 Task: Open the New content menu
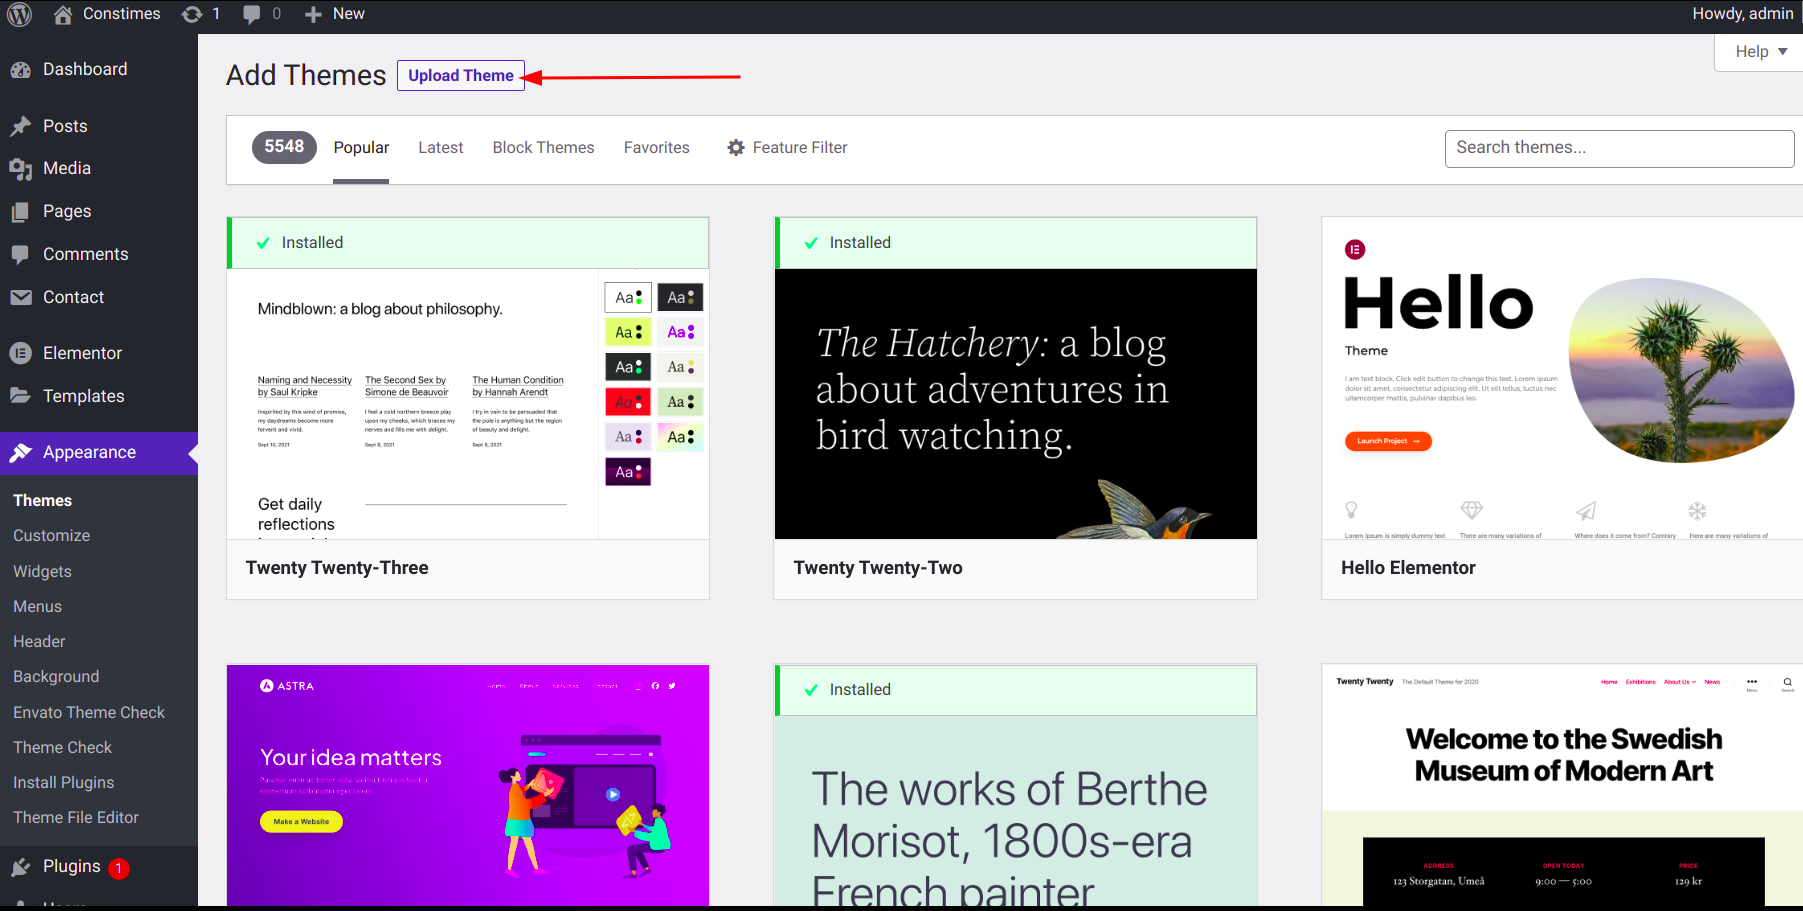[335, 14]
